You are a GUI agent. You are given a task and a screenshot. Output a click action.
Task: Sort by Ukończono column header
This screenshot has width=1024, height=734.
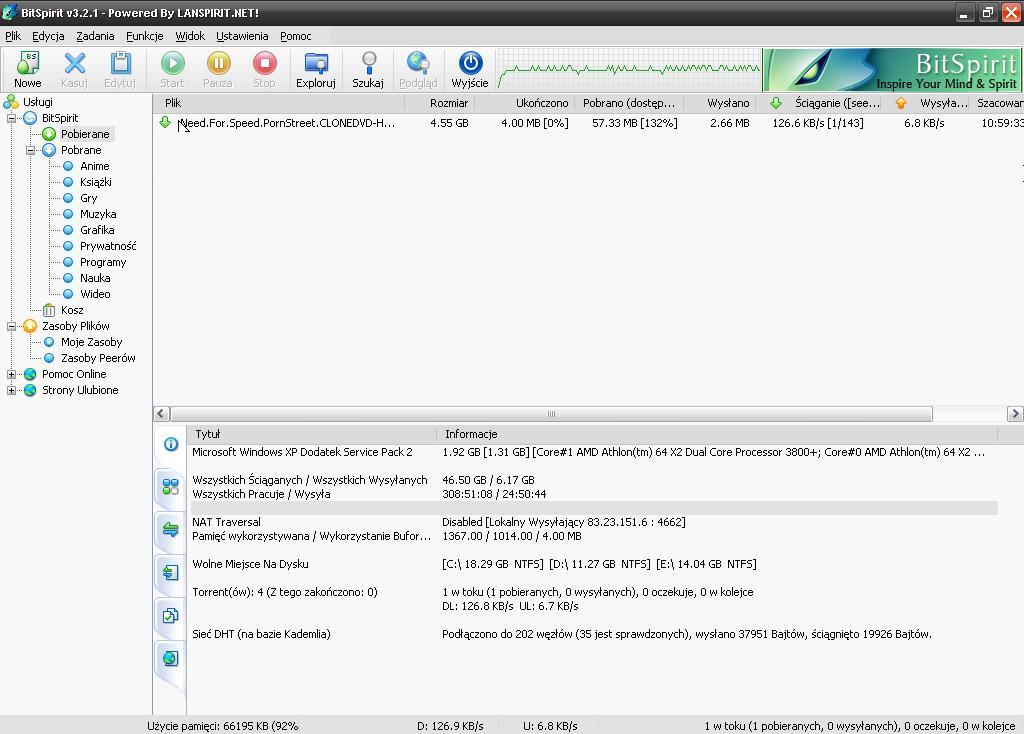tap(525, 103)
